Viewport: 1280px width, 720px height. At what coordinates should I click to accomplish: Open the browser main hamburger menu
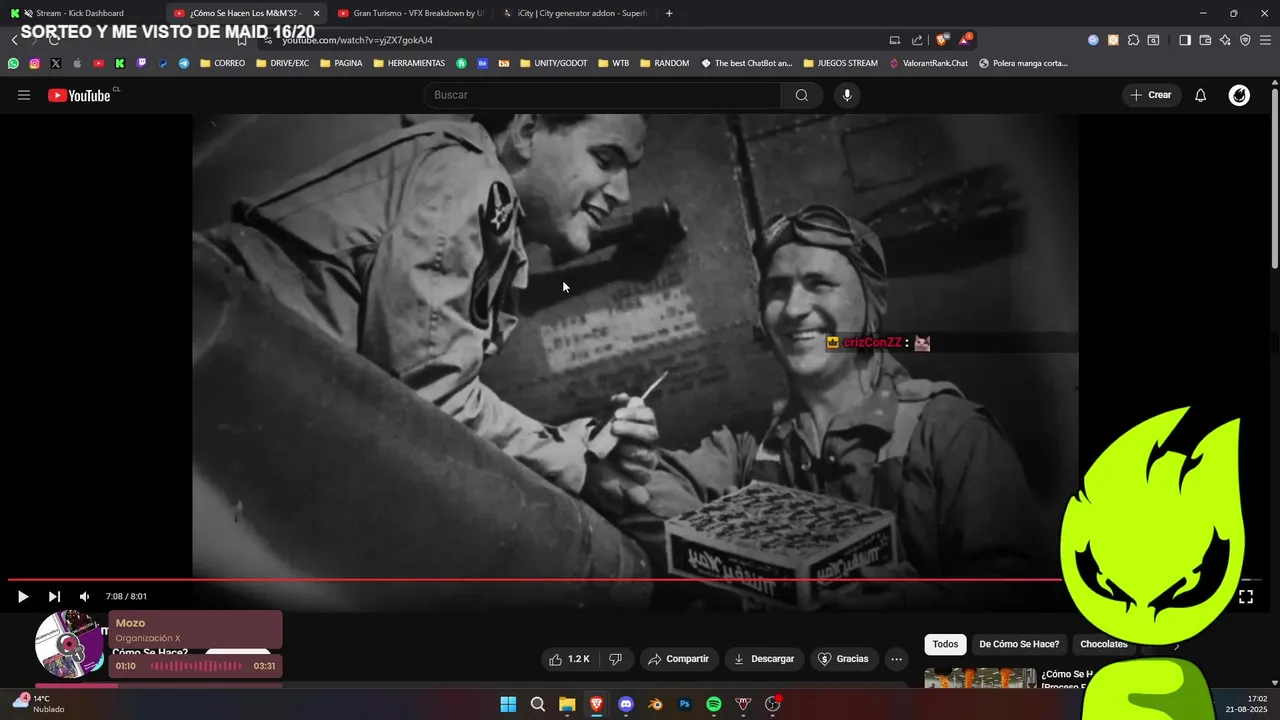click(x=1266, y=40)
